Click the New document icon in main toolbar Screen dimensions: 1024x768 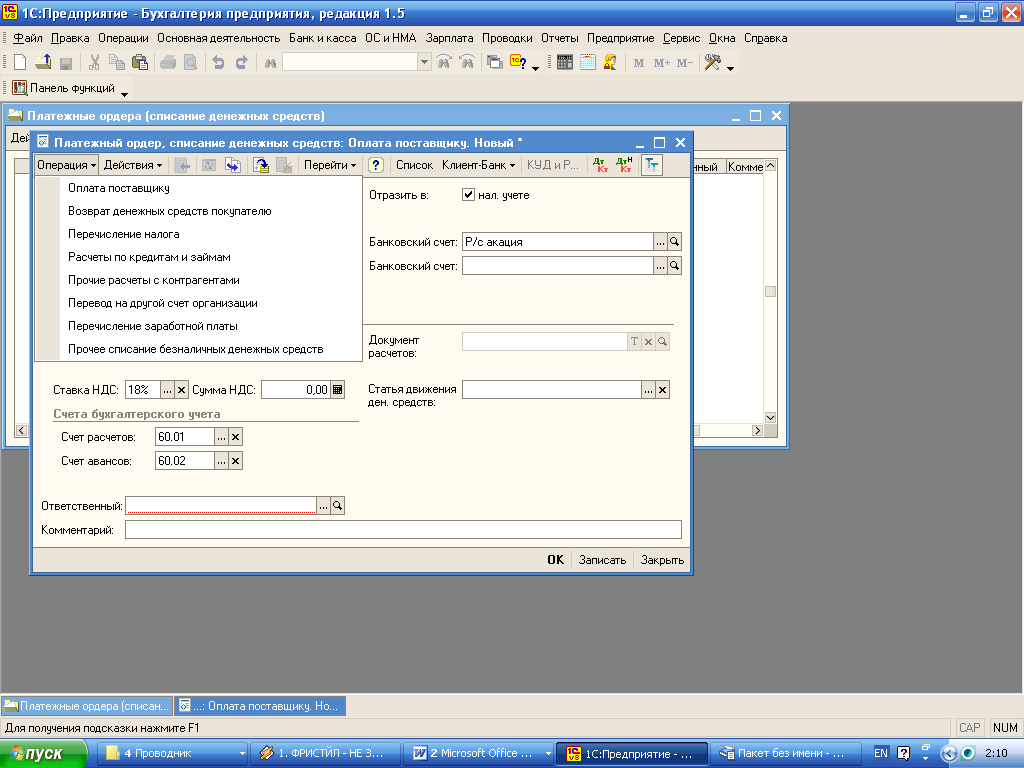[x=20, y=63]
